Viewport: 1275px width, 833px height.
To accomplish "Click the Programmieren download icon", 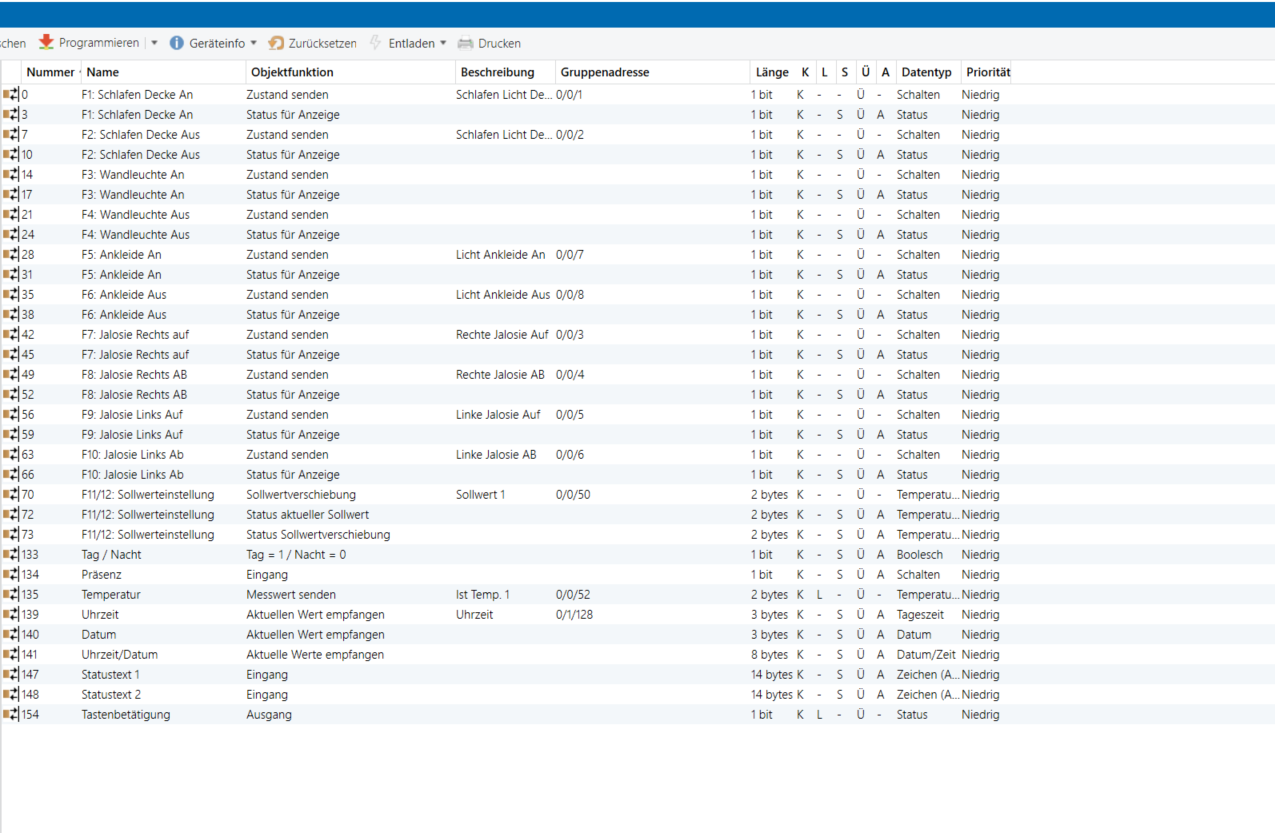I will click(46, 43).
